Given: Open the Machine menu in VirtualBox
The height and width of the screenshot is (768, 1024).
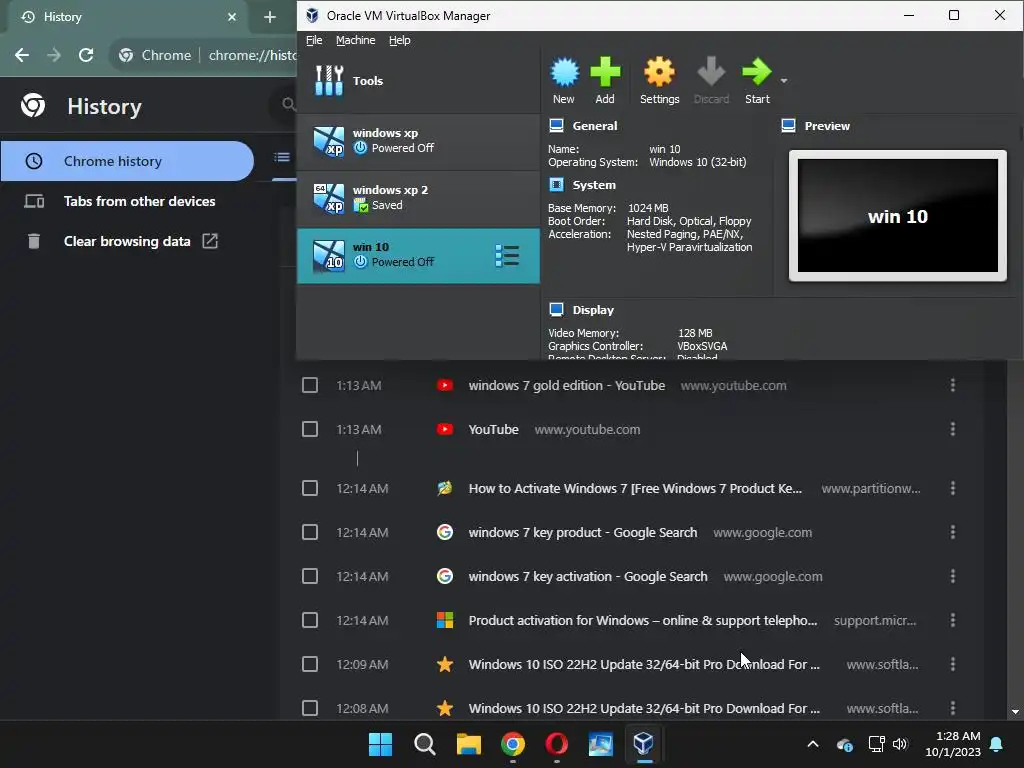Looking at the screenshot, I should (x=355, y=40).
